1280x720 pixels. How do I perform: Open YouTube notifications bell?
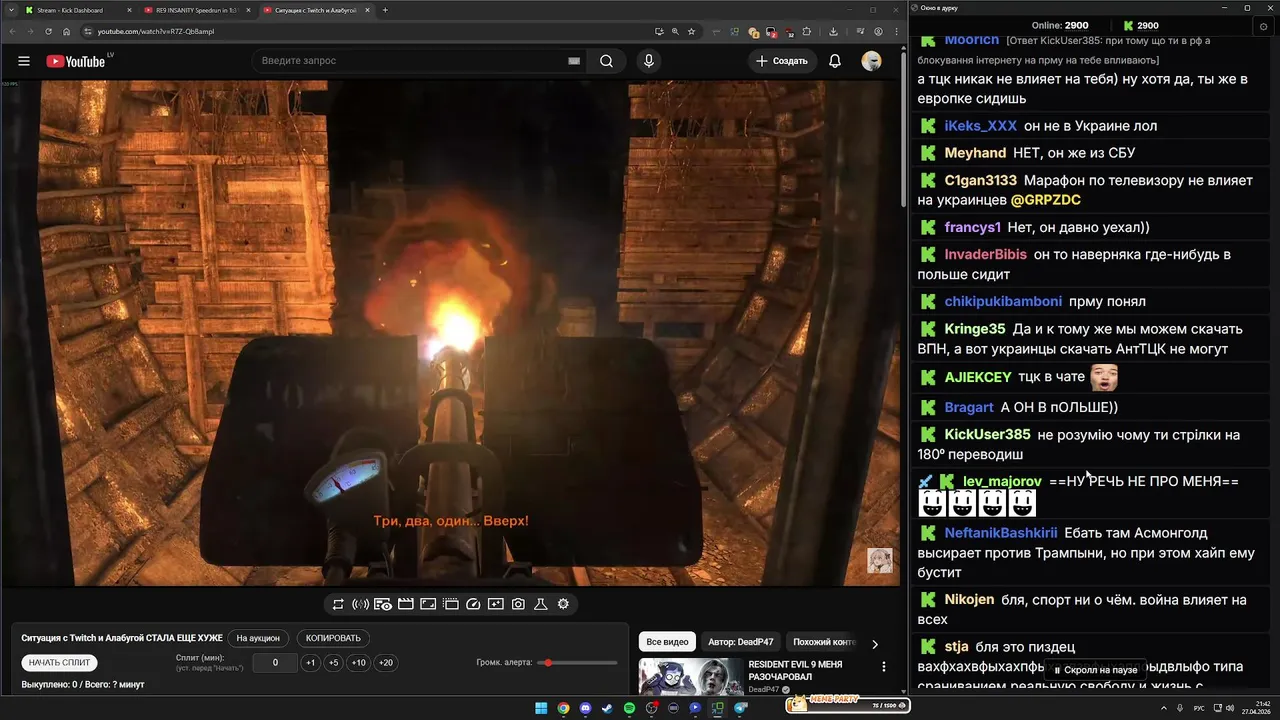click(x=835, y=61)
